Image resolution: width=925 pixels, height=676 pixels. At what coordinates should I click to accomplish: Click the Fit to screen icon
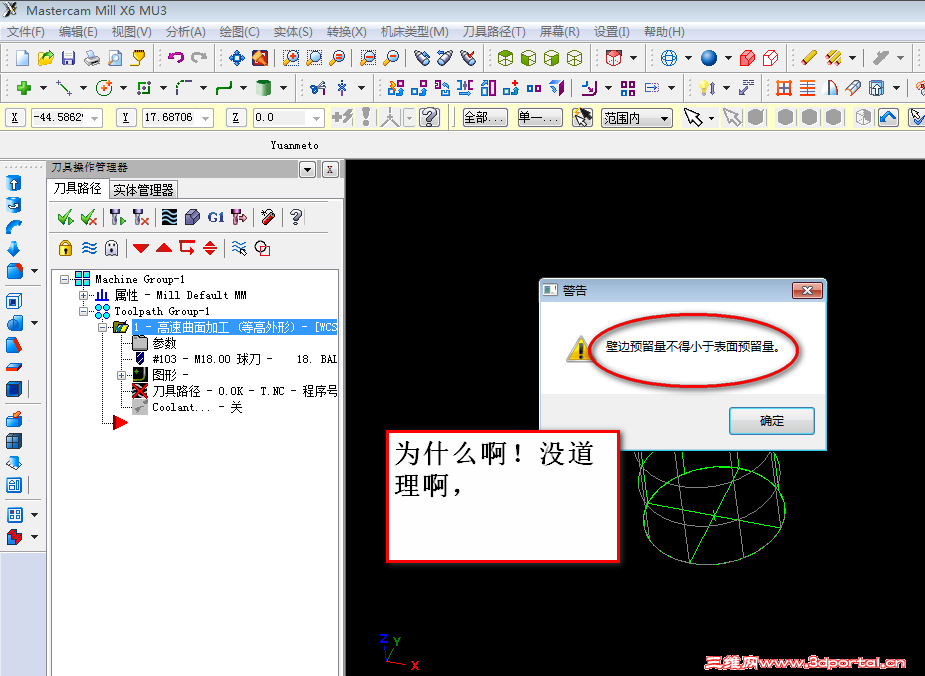[237, 58]
